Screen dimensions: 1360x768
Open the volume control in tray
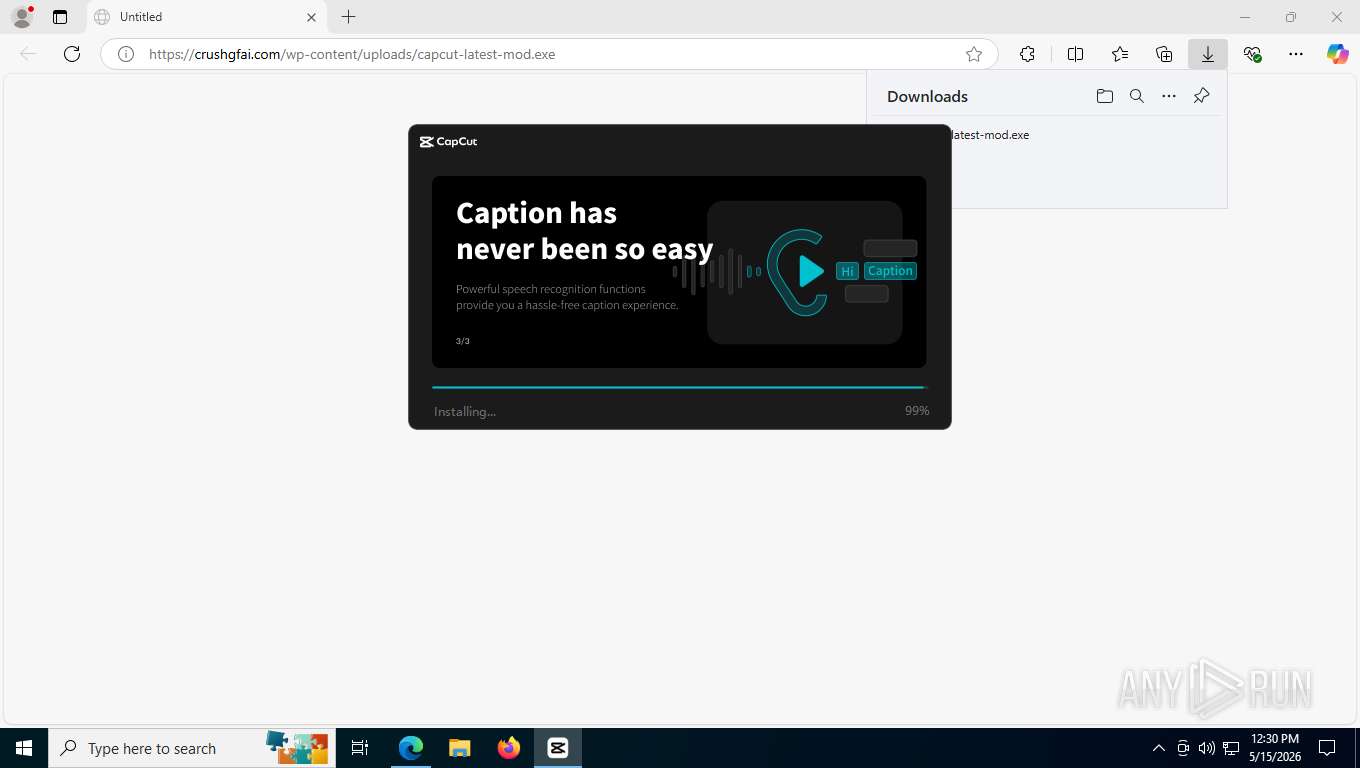pyautogui.click(x=1206, y=748)
